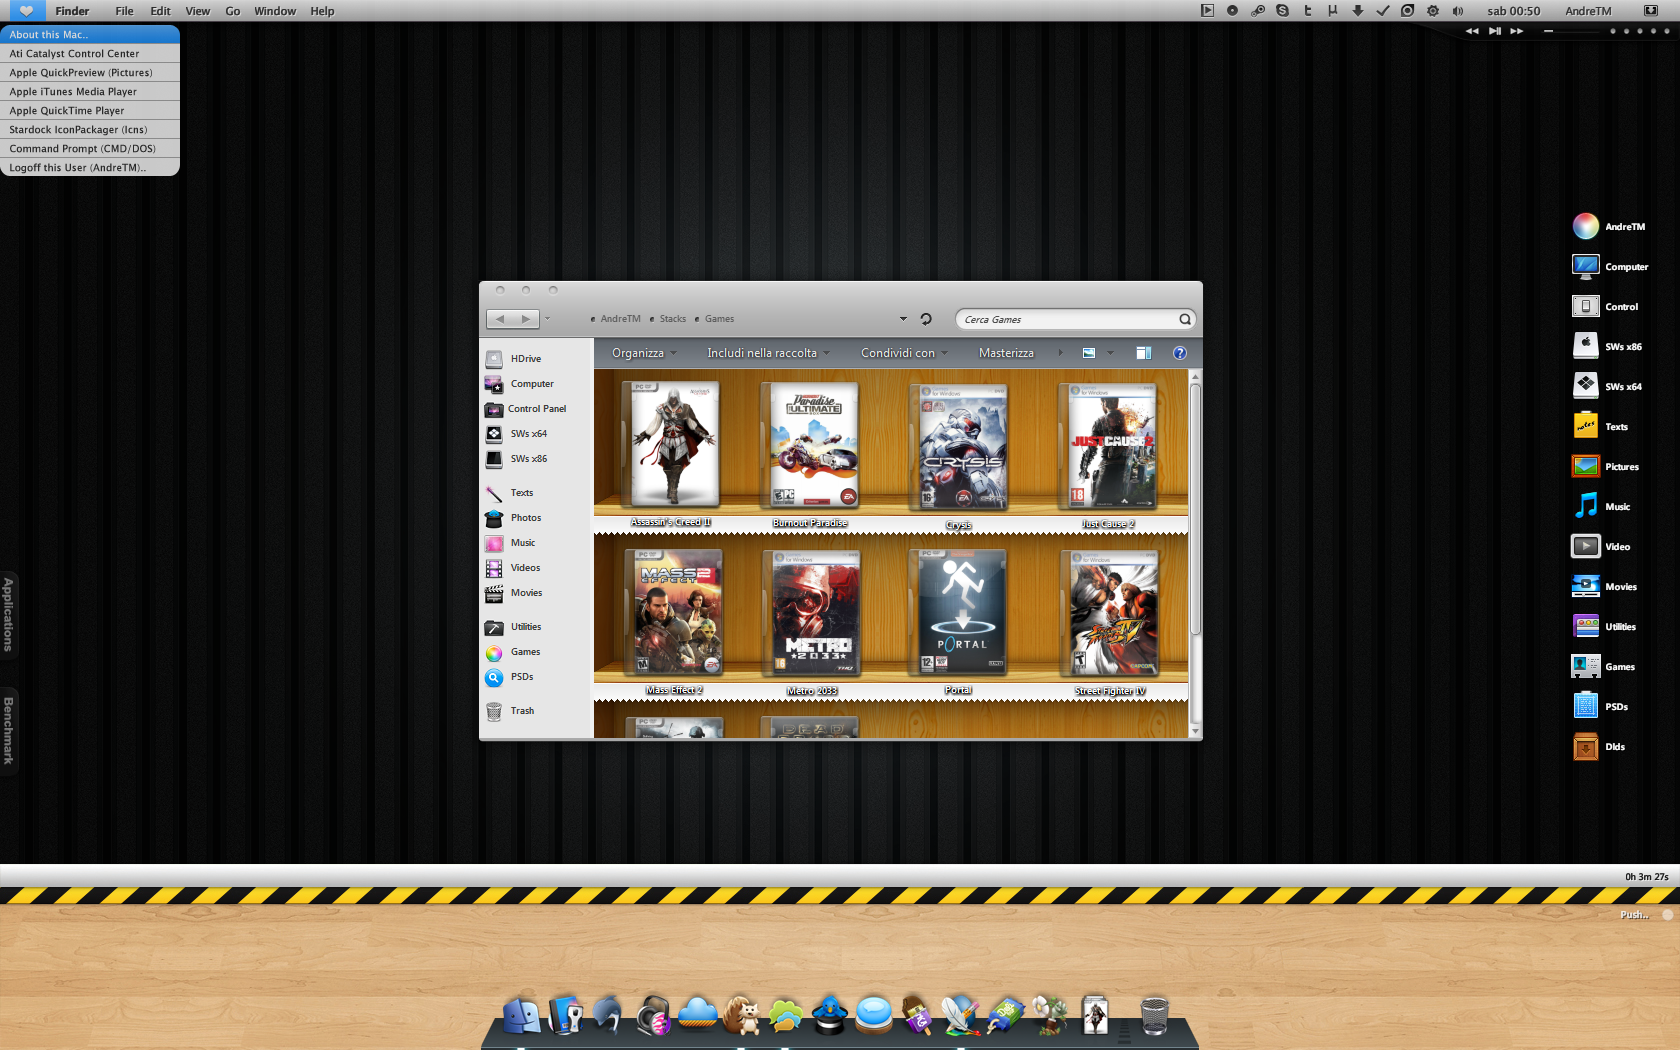The image size is (1680, 1050).
Task: Open the trash can in the dock
Action: (x=1154, y=1016)
